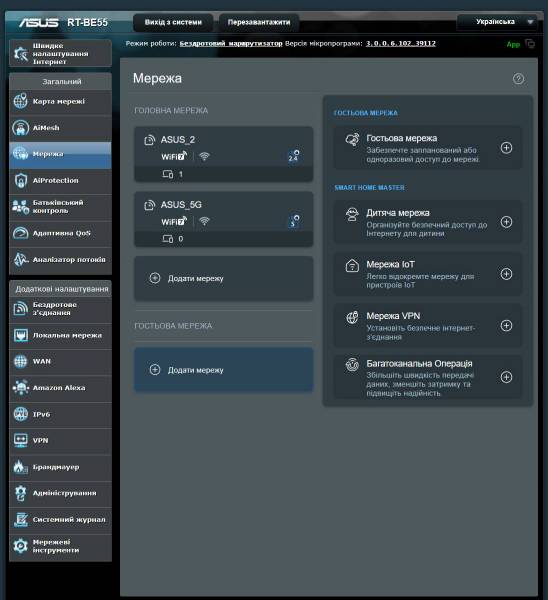Viewport: 548px width, 600px height.
Task: Open the ASUS_5G network card title
Action: coord(181,205)
